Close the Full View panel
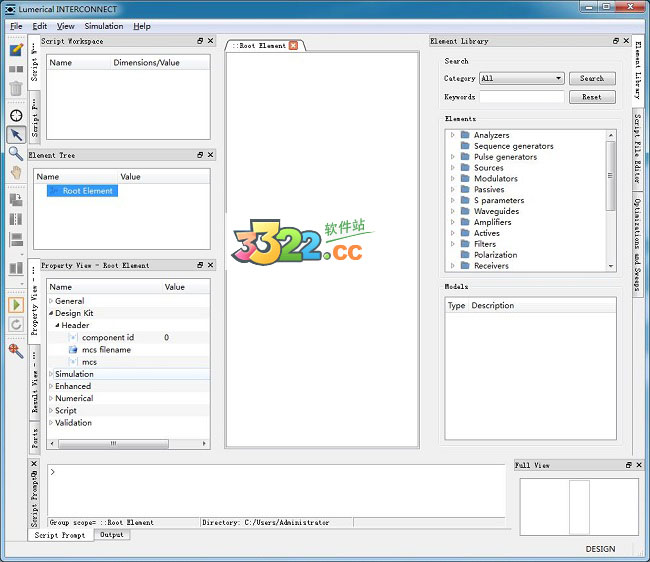Screen dimensions: 650x562 (639, 465)
